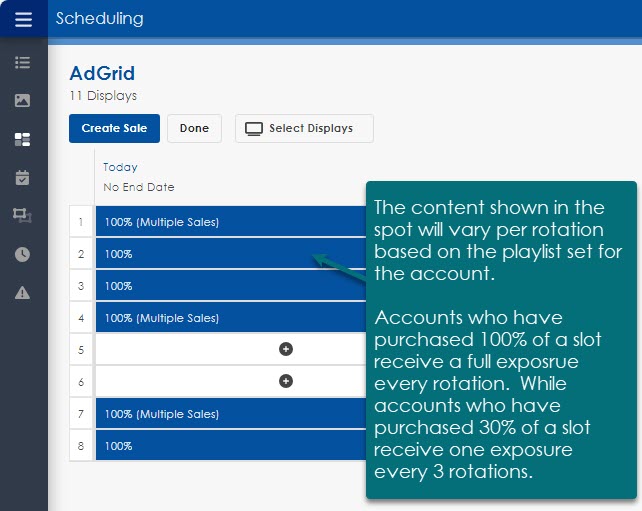Select the 100% bar in slot 8

pos(230,446)
